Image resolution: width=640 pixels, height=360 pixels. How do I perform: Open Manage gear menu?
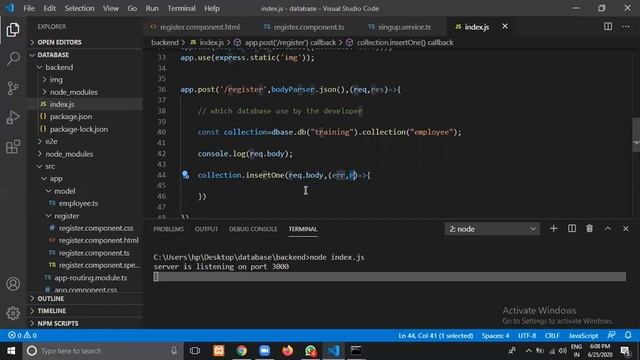[13, 313]
